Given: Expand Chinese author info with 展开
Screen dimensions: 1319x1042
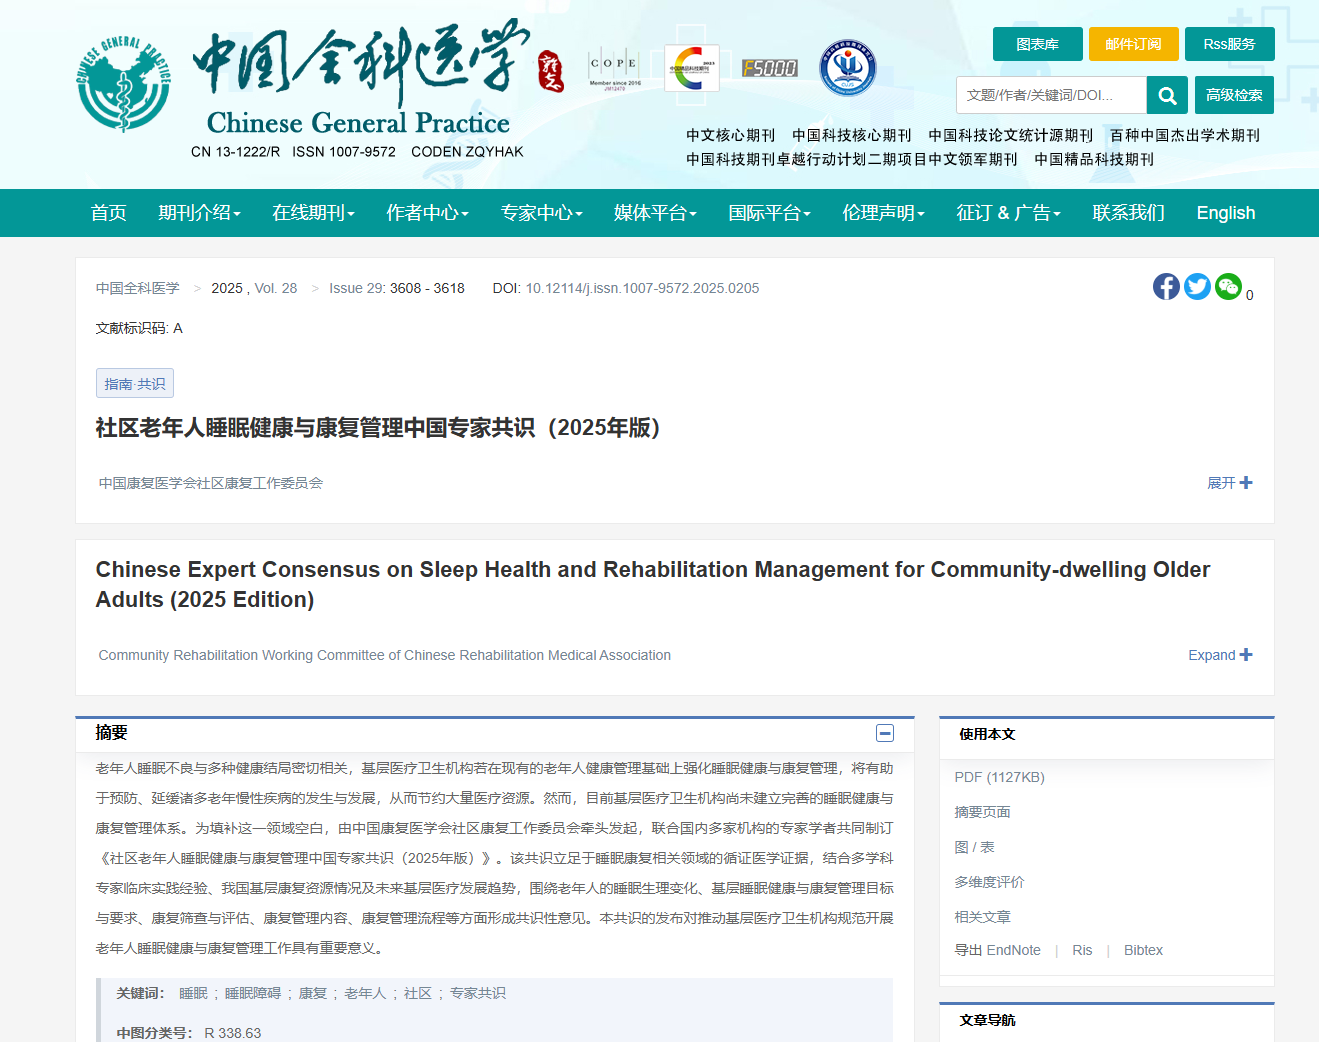Looking at the screenshot, I should pos(1229,483).
